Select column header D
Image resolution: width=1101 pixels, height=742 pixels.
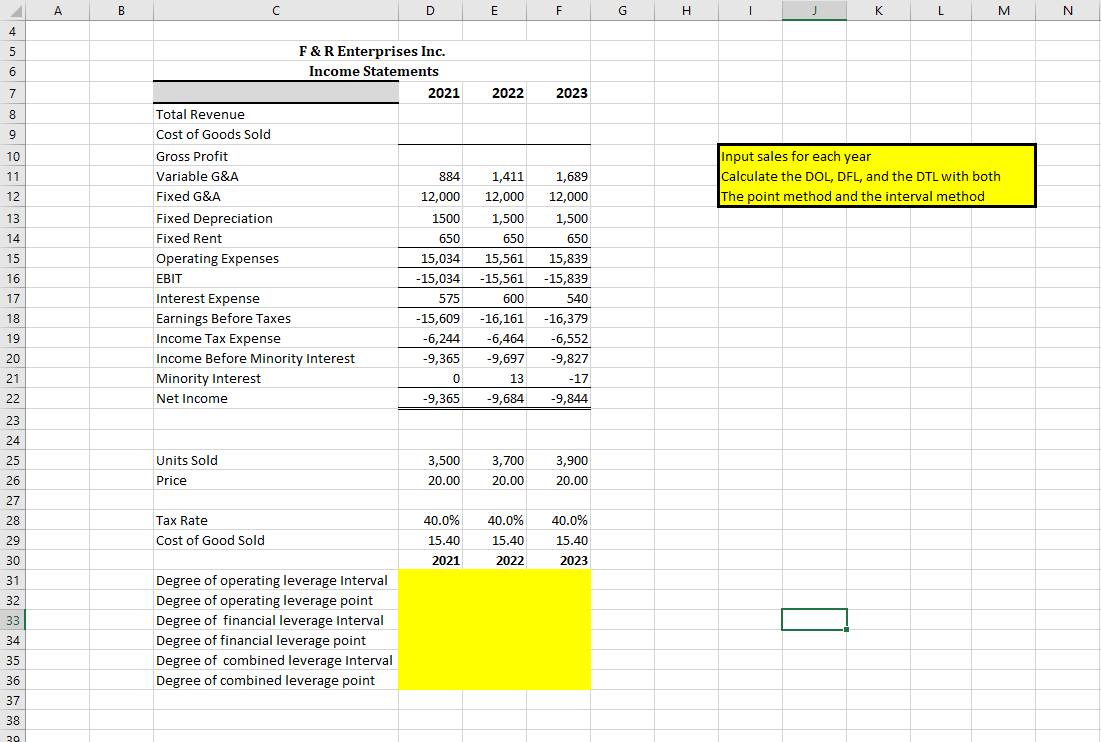coord(430,10)
